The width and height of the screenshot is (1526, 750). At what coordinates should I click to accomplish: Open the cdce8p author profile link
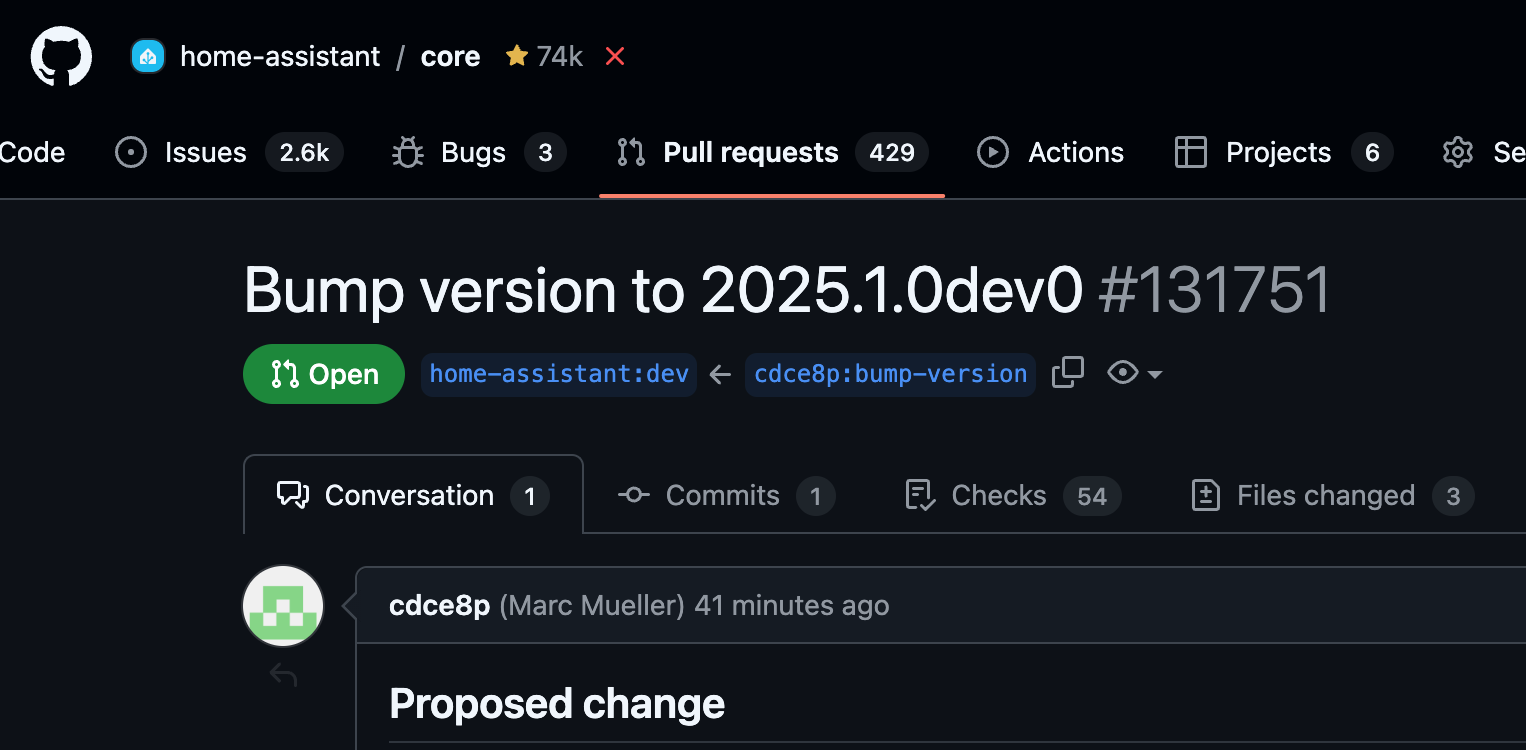[x=439, y=605]
